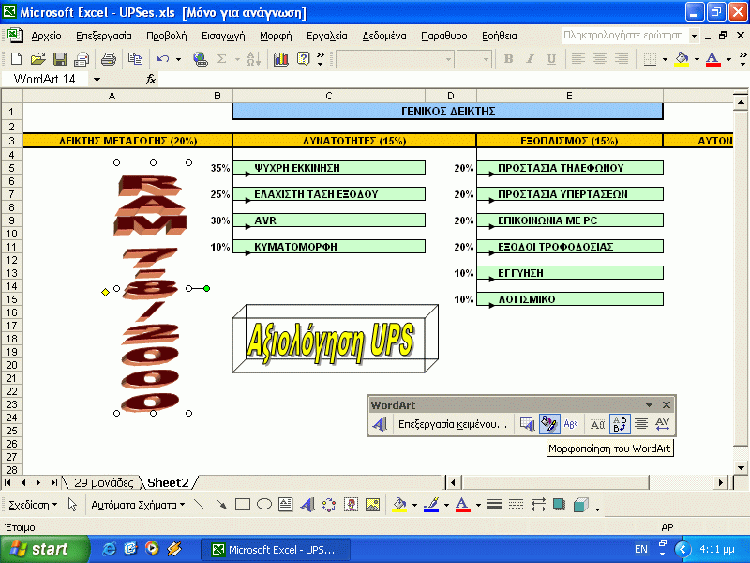This screenshot has height=563, width=750.
Task: Open the font name combo box
Action: (x=395, y=59)
